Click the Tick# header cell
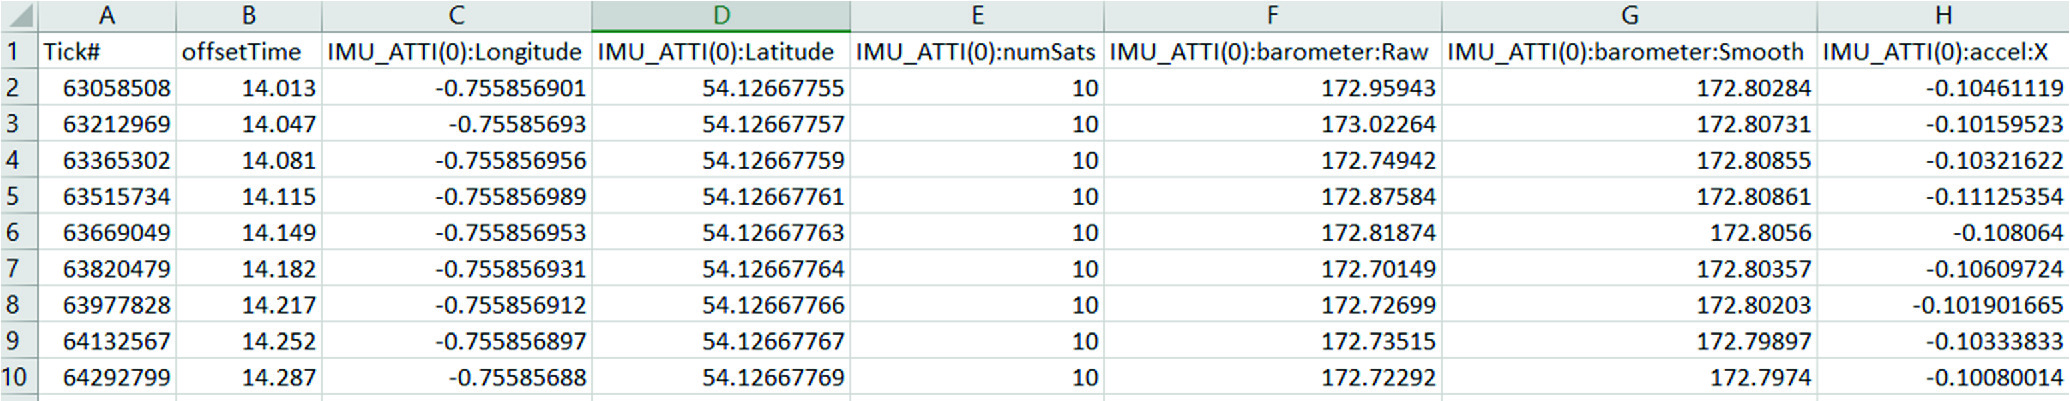The image size is (2070, 401). click(x=107, y=52)
